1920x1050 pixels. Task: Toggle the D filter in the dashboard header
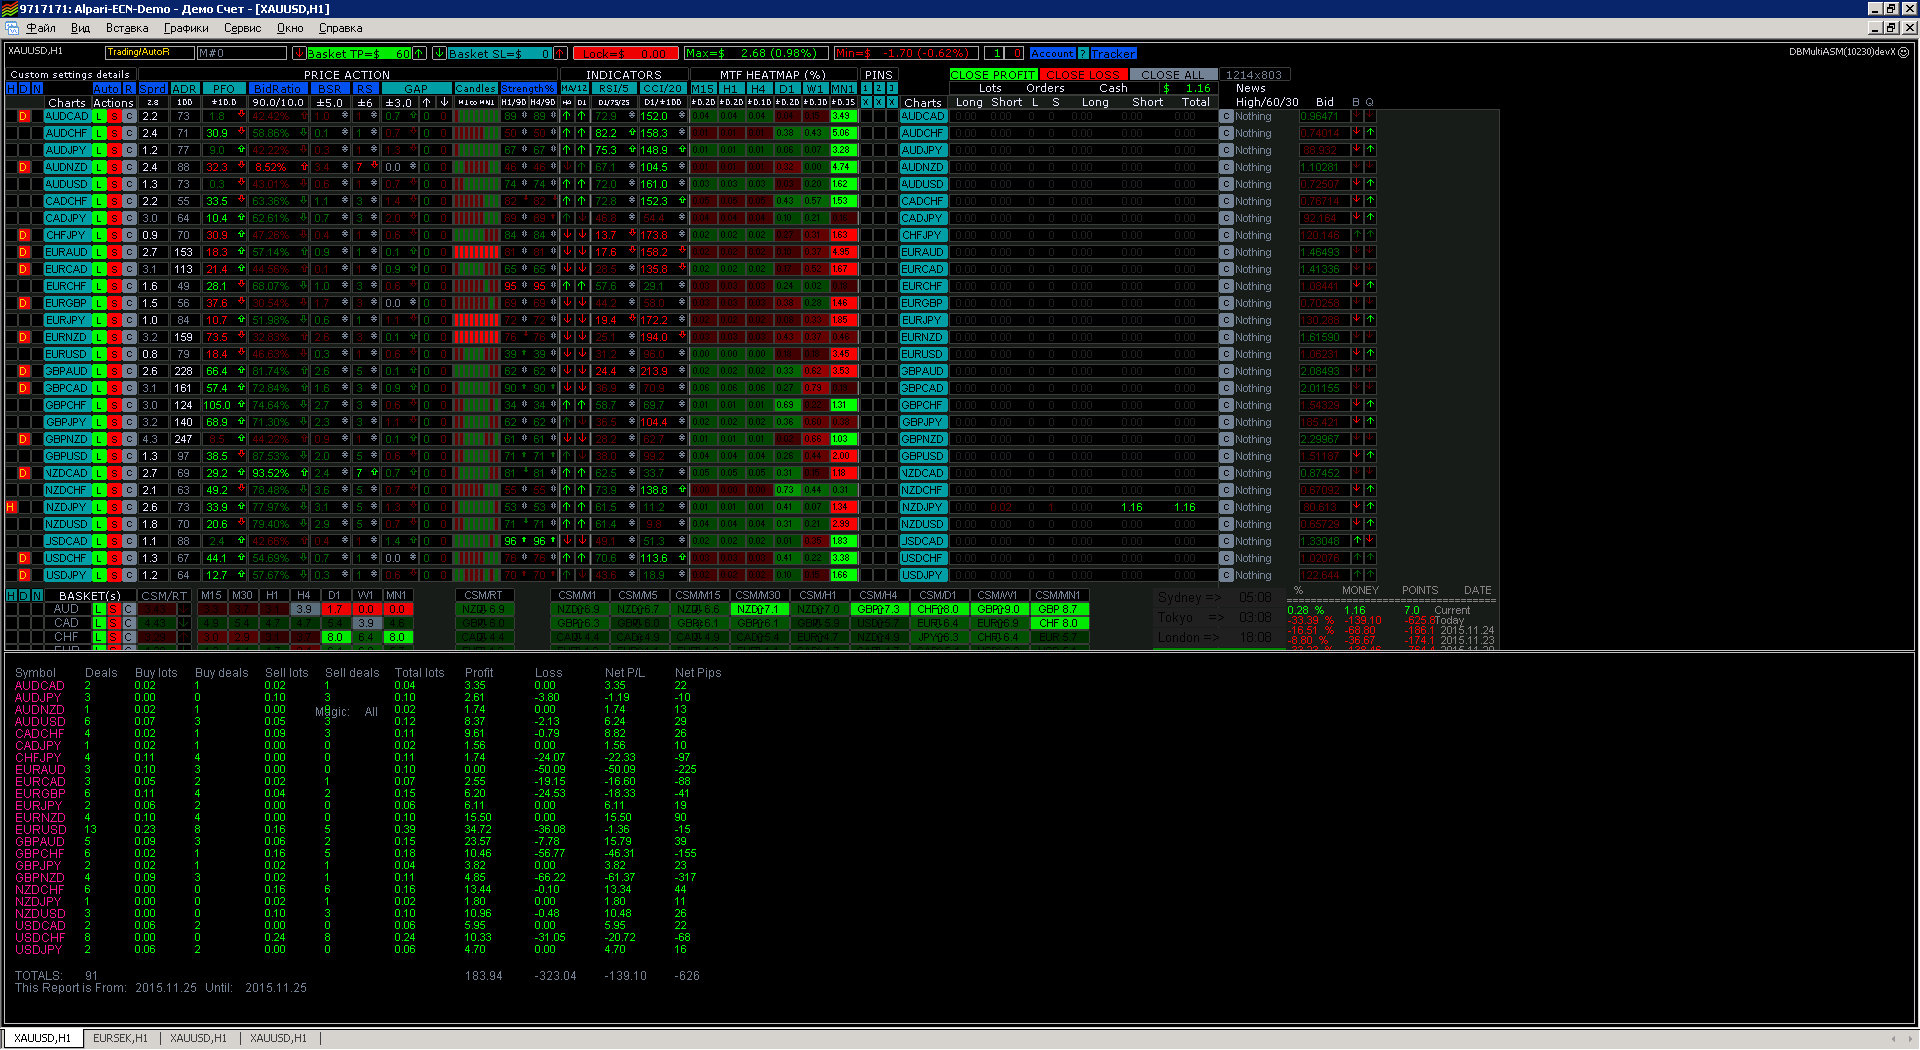(x=24, y=89)
